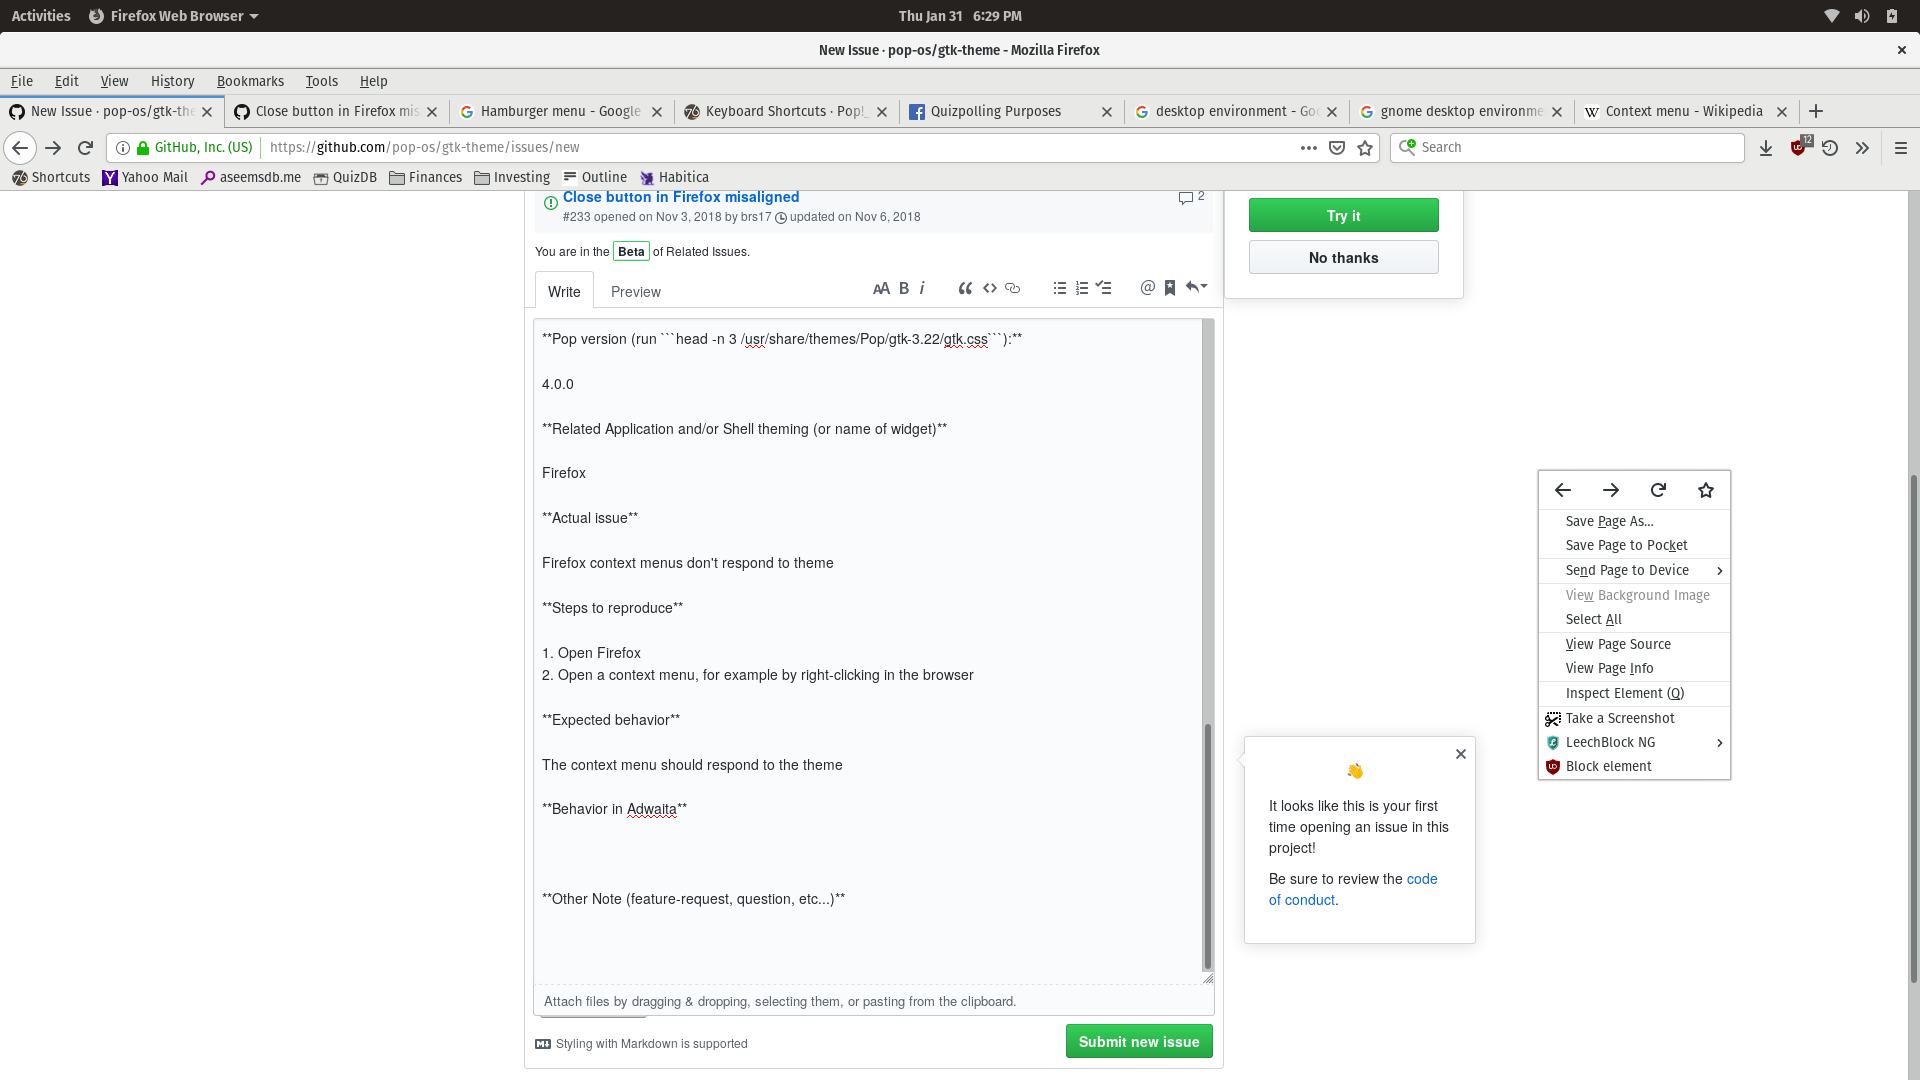Open the text size dropdown in the editor
The width and height of the screenshot is (1920, 1080).
tap(881, 288)
